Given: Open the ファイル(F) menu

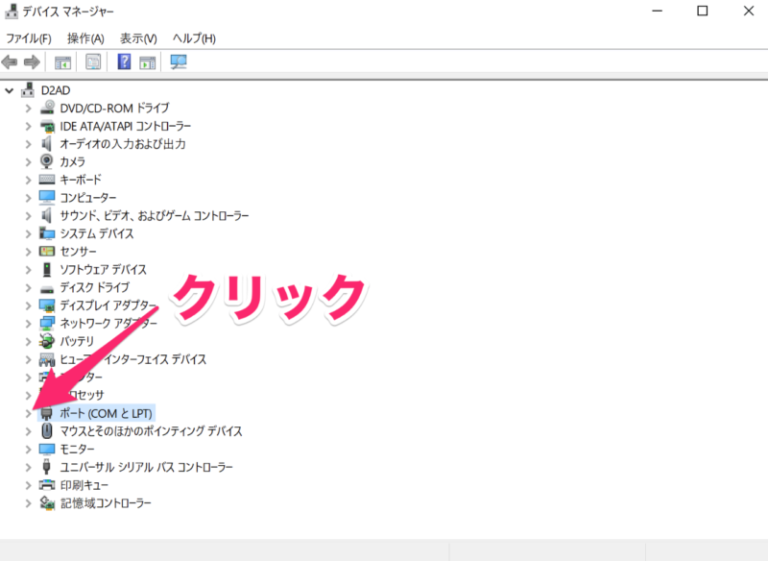Looking at the screenshot, I should pos(28,38).
